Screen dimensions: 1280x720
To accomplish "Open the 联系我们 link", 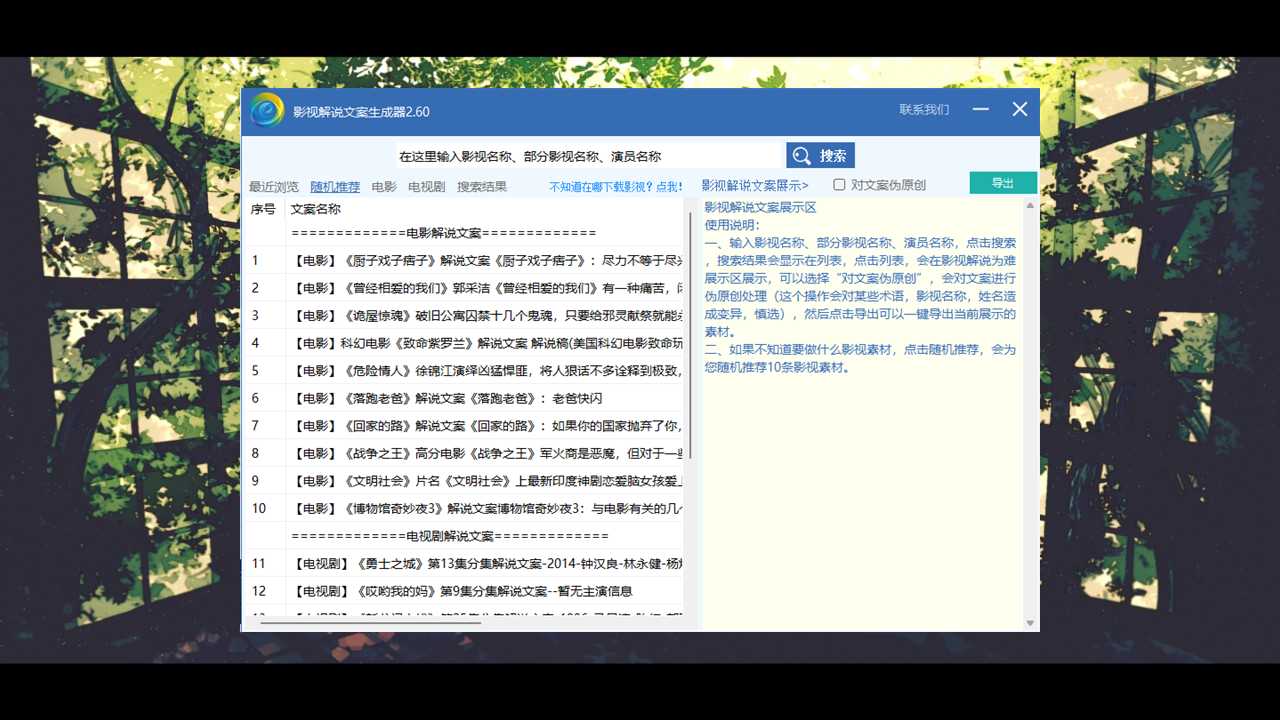I will point(924,110).
